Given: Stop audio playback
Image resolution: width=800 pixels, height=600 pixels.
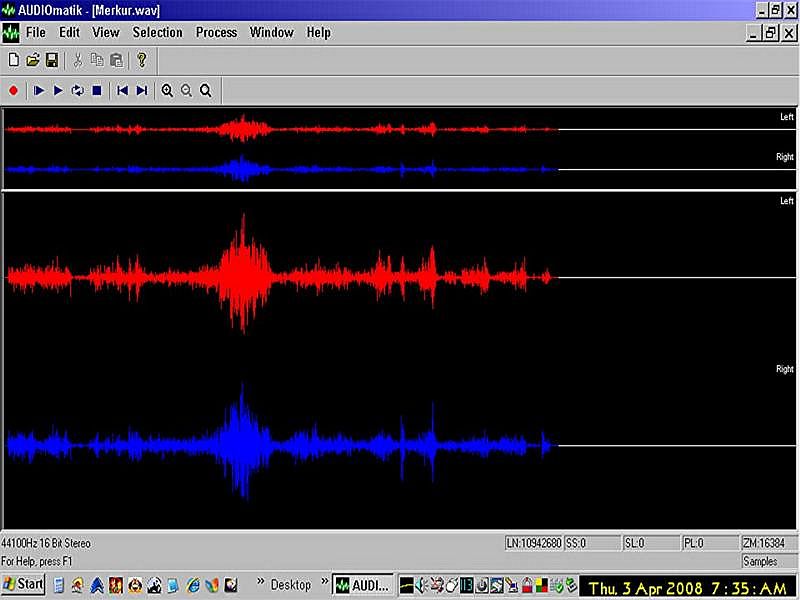Looking at the screenshot, I should pyautogui.click(x=97, y=90).
